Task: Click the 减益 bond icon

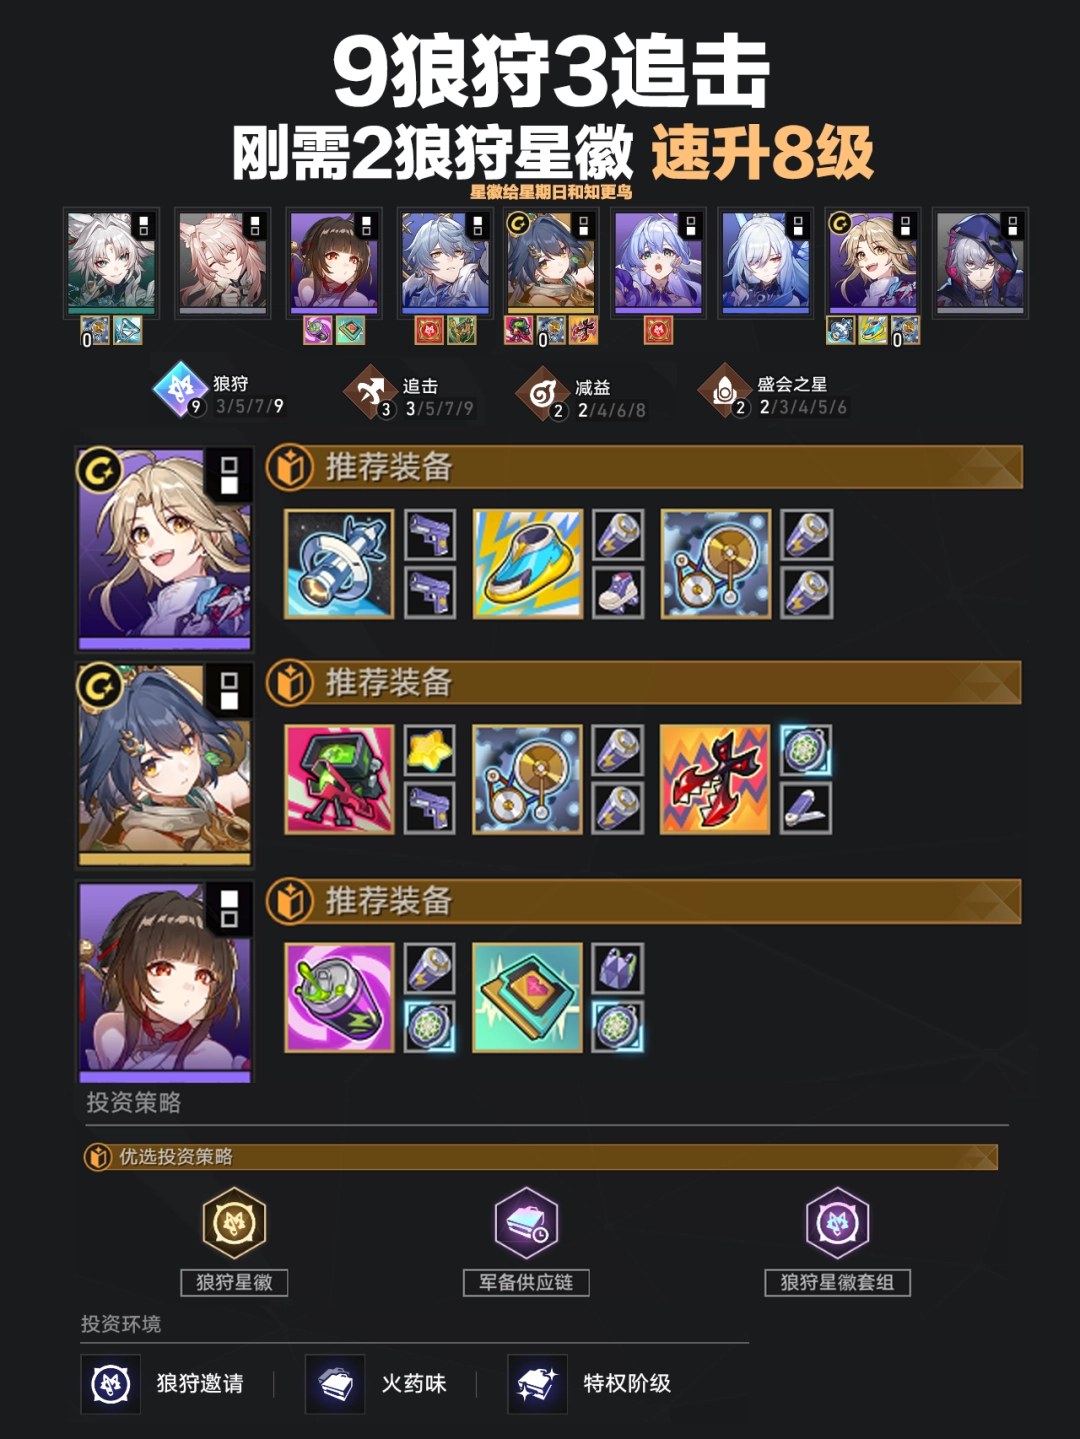Action: coord(543,393)
